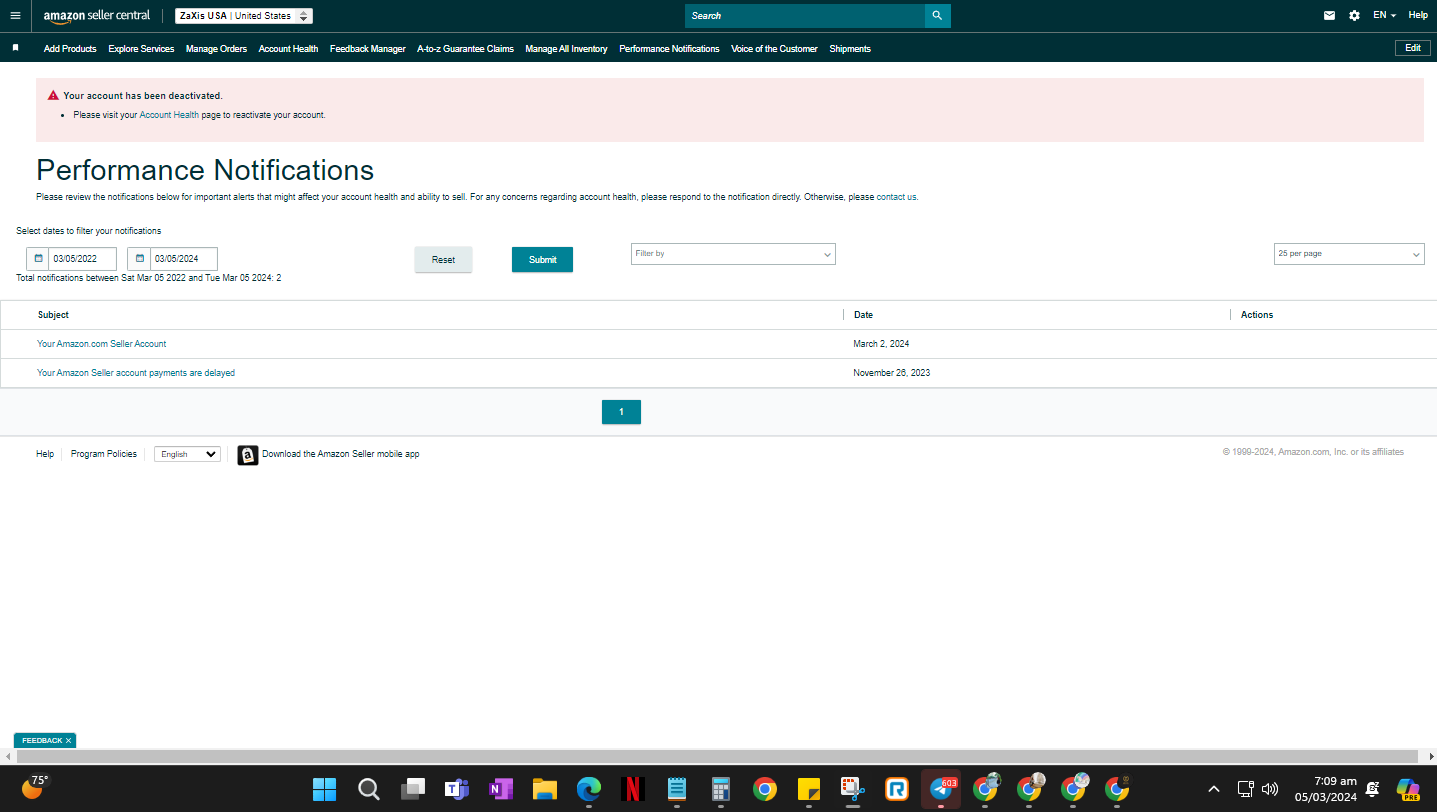
Task: Click the search magnifier button
Action: (937, 16)
